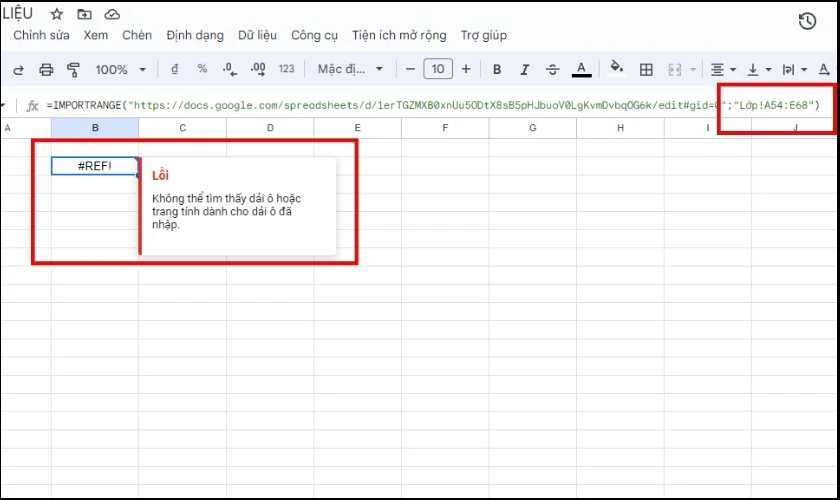The width and height of the screenshot is (840, 500).
Task: Select column D header
Action: (x=270, y=128)
